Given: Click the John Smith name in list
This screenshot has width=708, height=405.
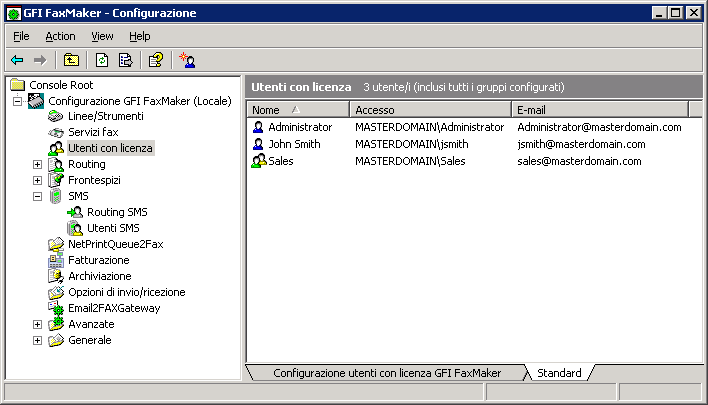Looking at the screenshot, I should point(294,144).
